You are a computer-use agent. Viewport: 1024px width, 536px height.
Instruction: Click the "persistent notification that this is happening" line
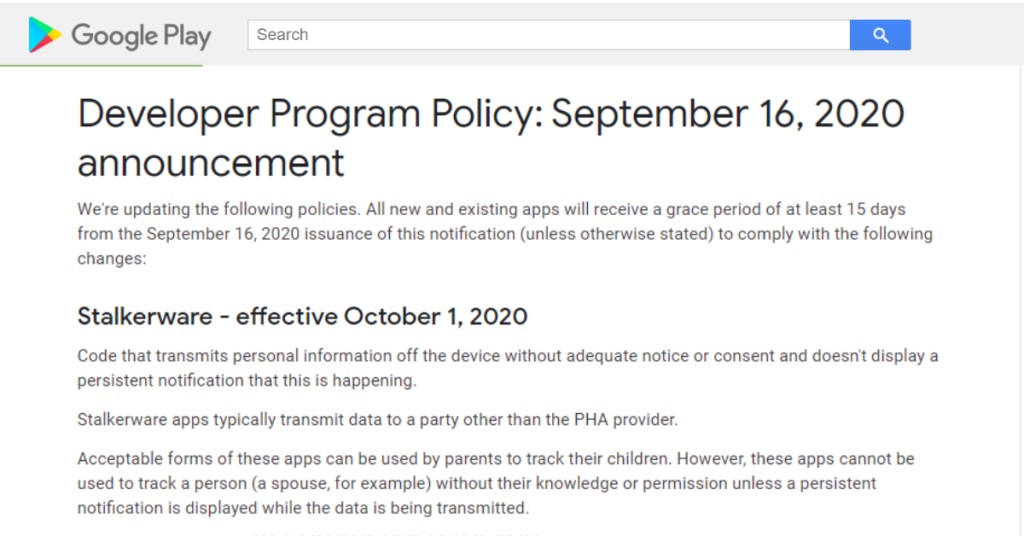246,380
